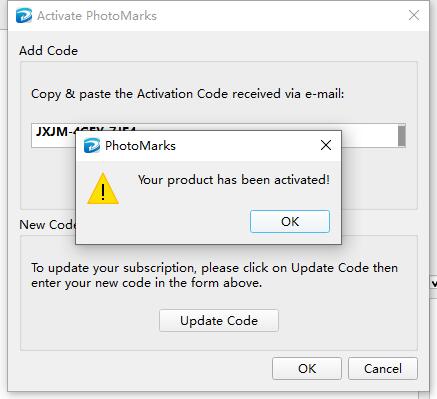The height and width of the screenshot is (399, 437).
Task: Click the 'PhotoMarks' popup title bar text
Action: (x=140, y=146)
